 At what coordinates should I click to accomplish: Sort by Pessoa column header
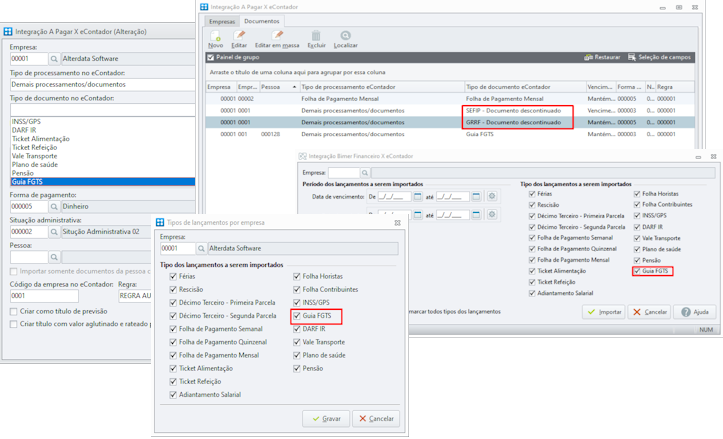pyautogui.click(x=279, y=87)
